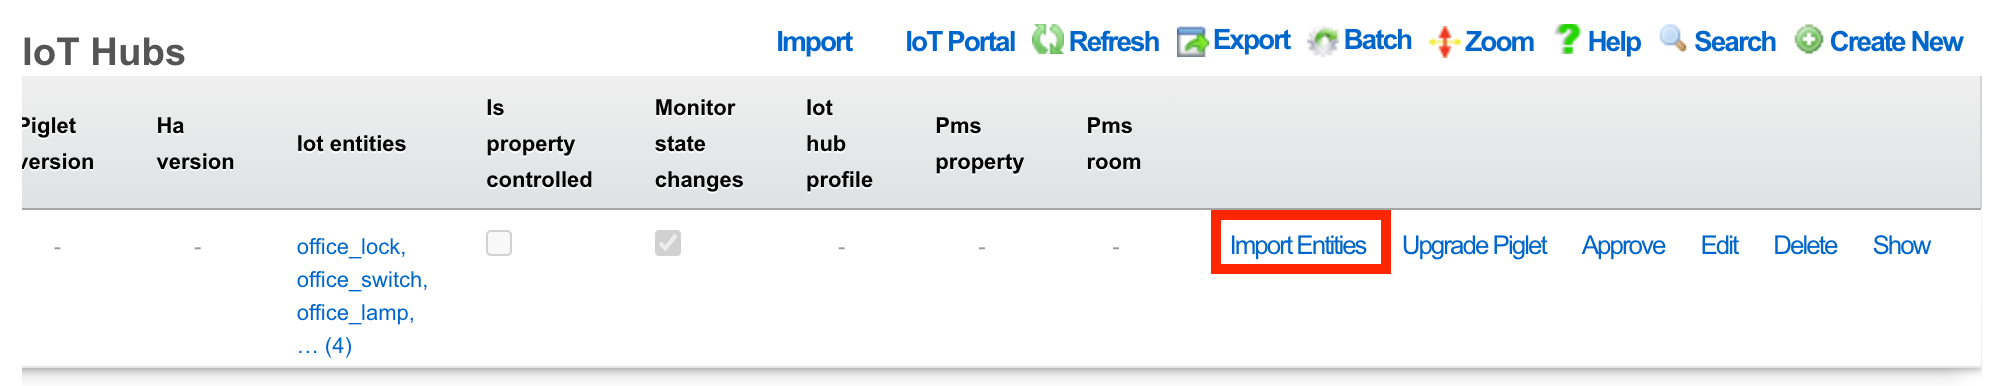Screen dimensions: 1994x386
Task: Toggle the Monitor state changes checkbox
Action: pyautogui.click(x=668, y=243)
